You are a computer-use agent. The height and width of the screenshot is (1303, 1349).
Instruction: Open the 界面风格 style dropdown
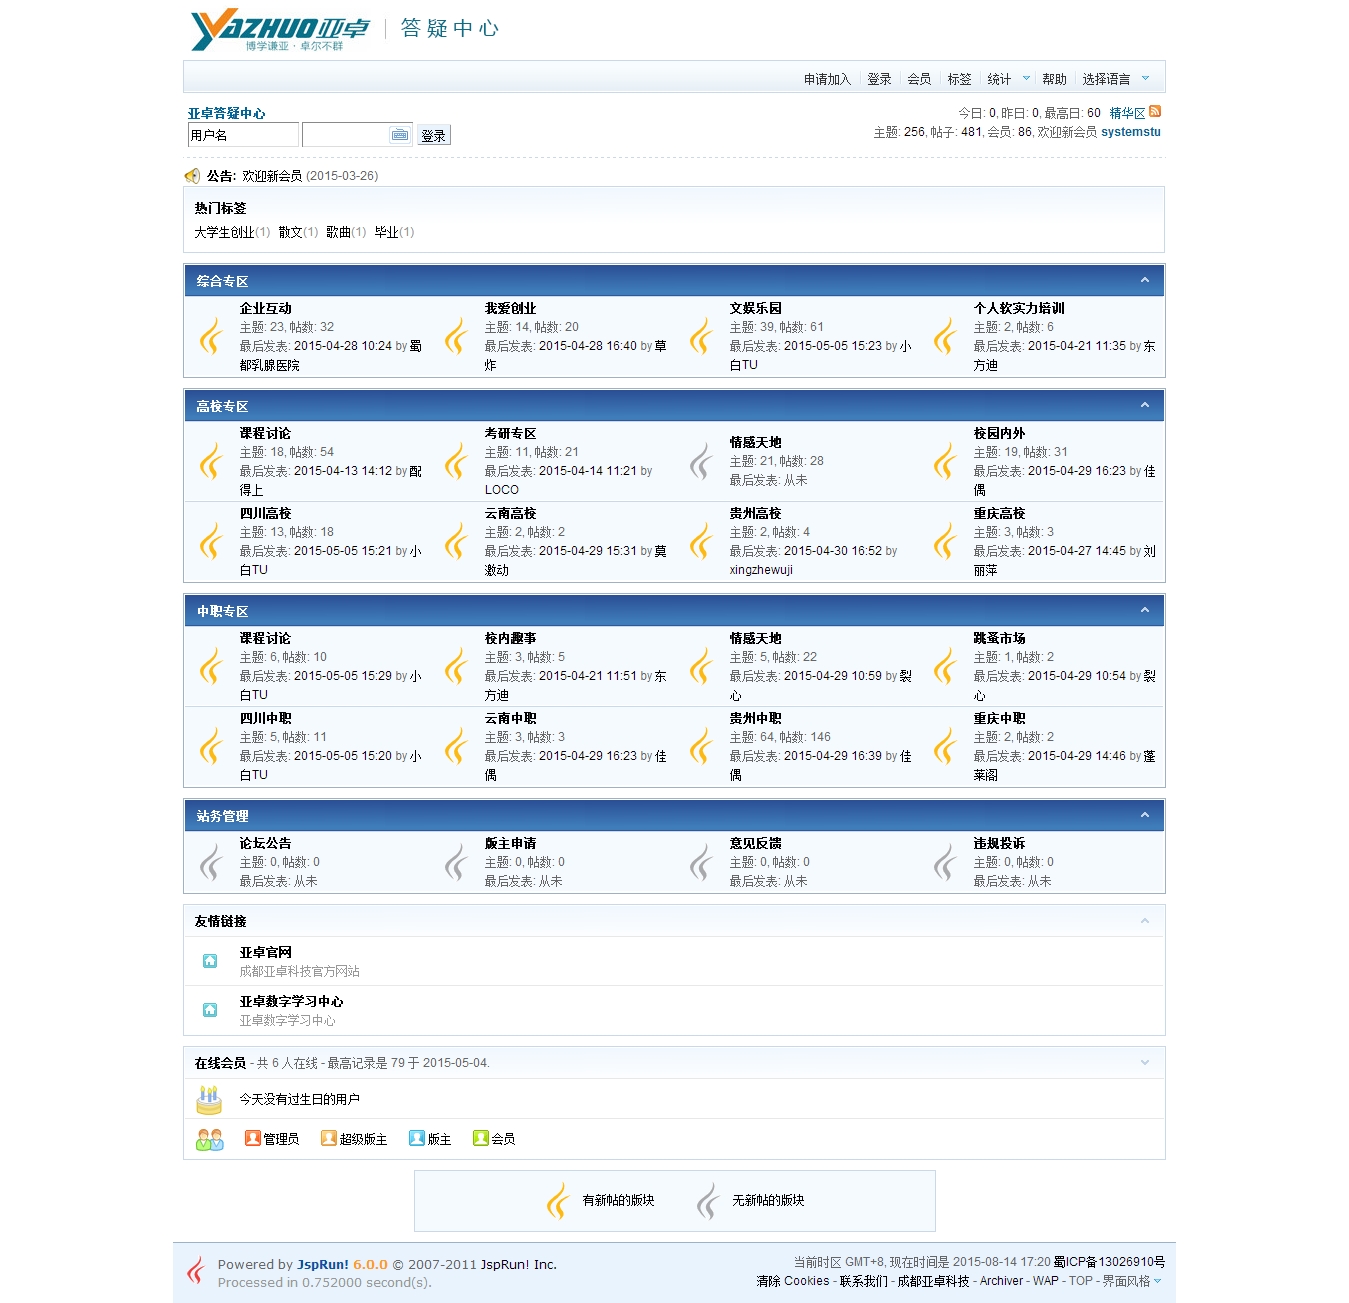pos(1132,1281)
